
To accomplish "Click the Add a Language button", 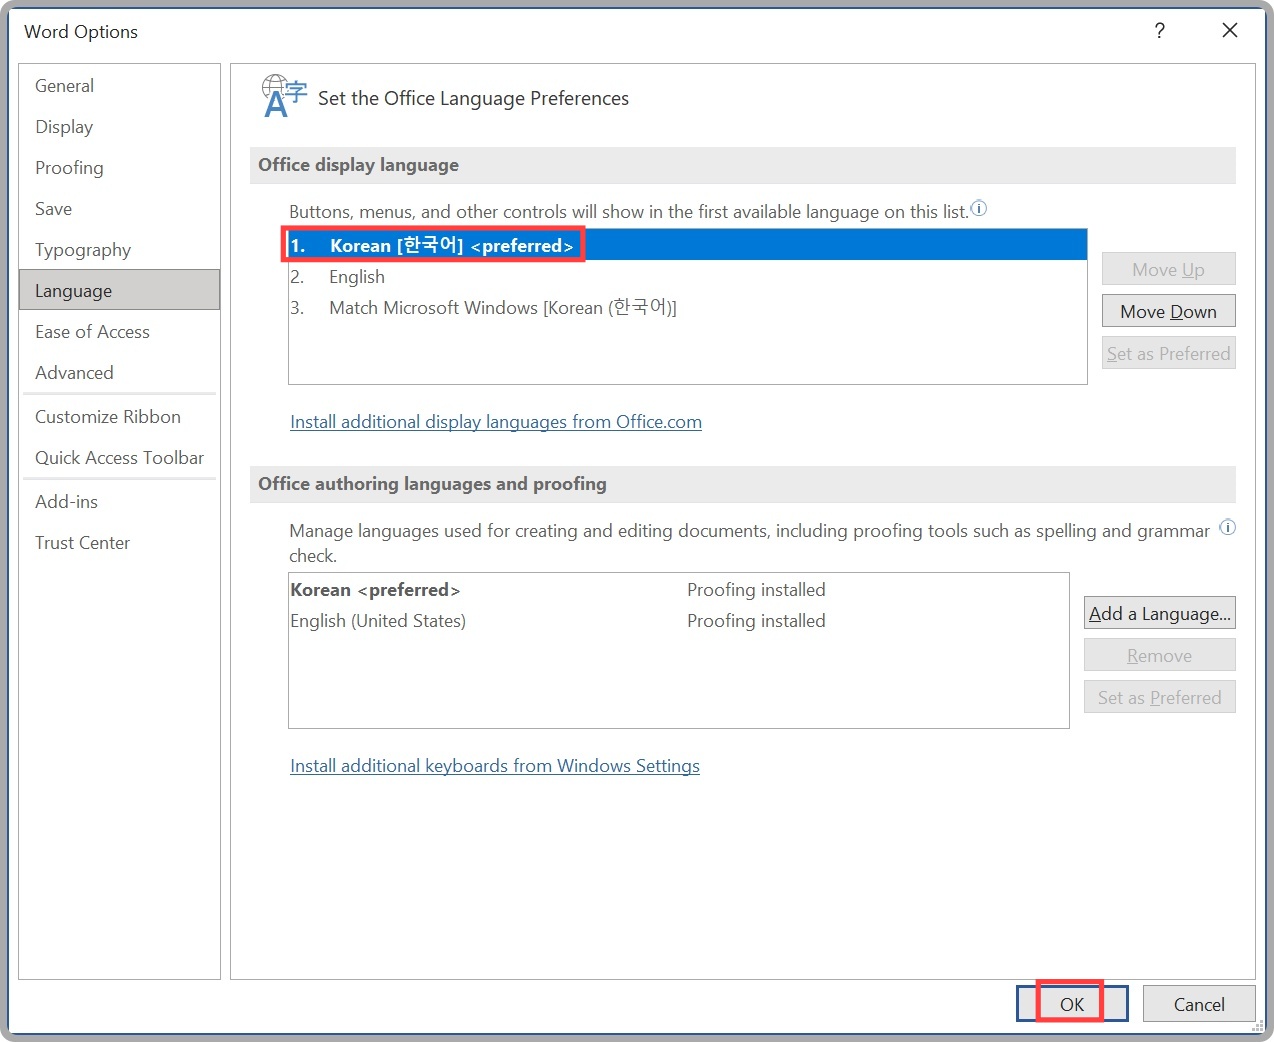I will point(1159,613).
